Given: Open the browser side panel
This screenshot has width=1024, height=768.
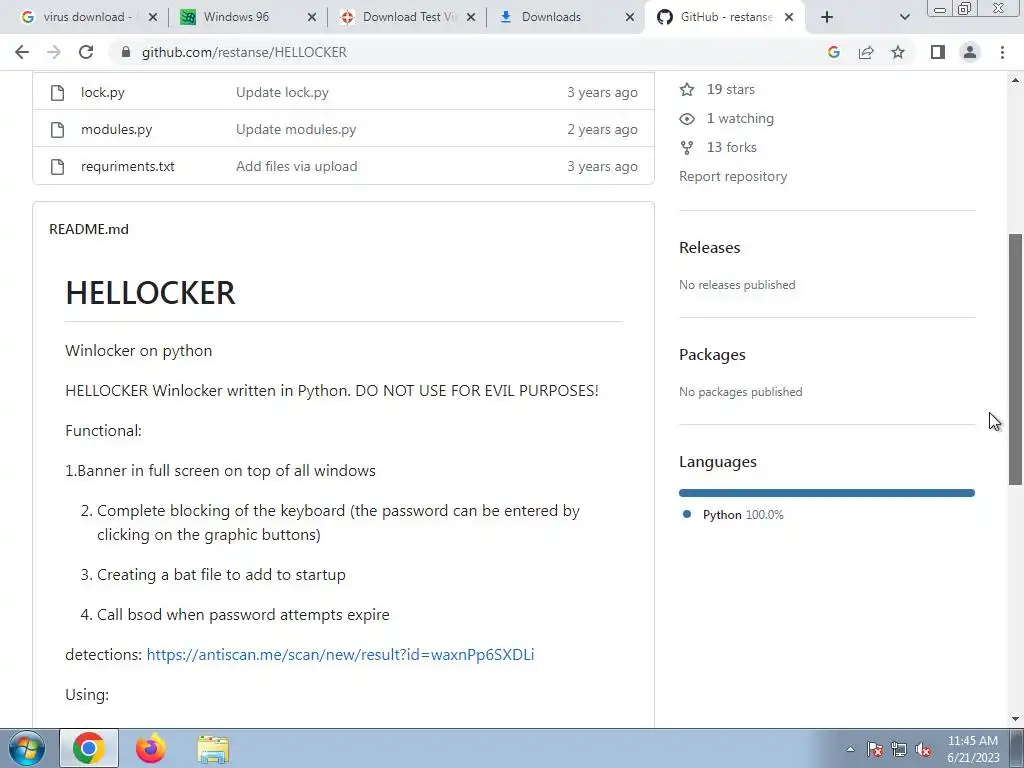Looking at the screenshot, I should coord(938,52).
